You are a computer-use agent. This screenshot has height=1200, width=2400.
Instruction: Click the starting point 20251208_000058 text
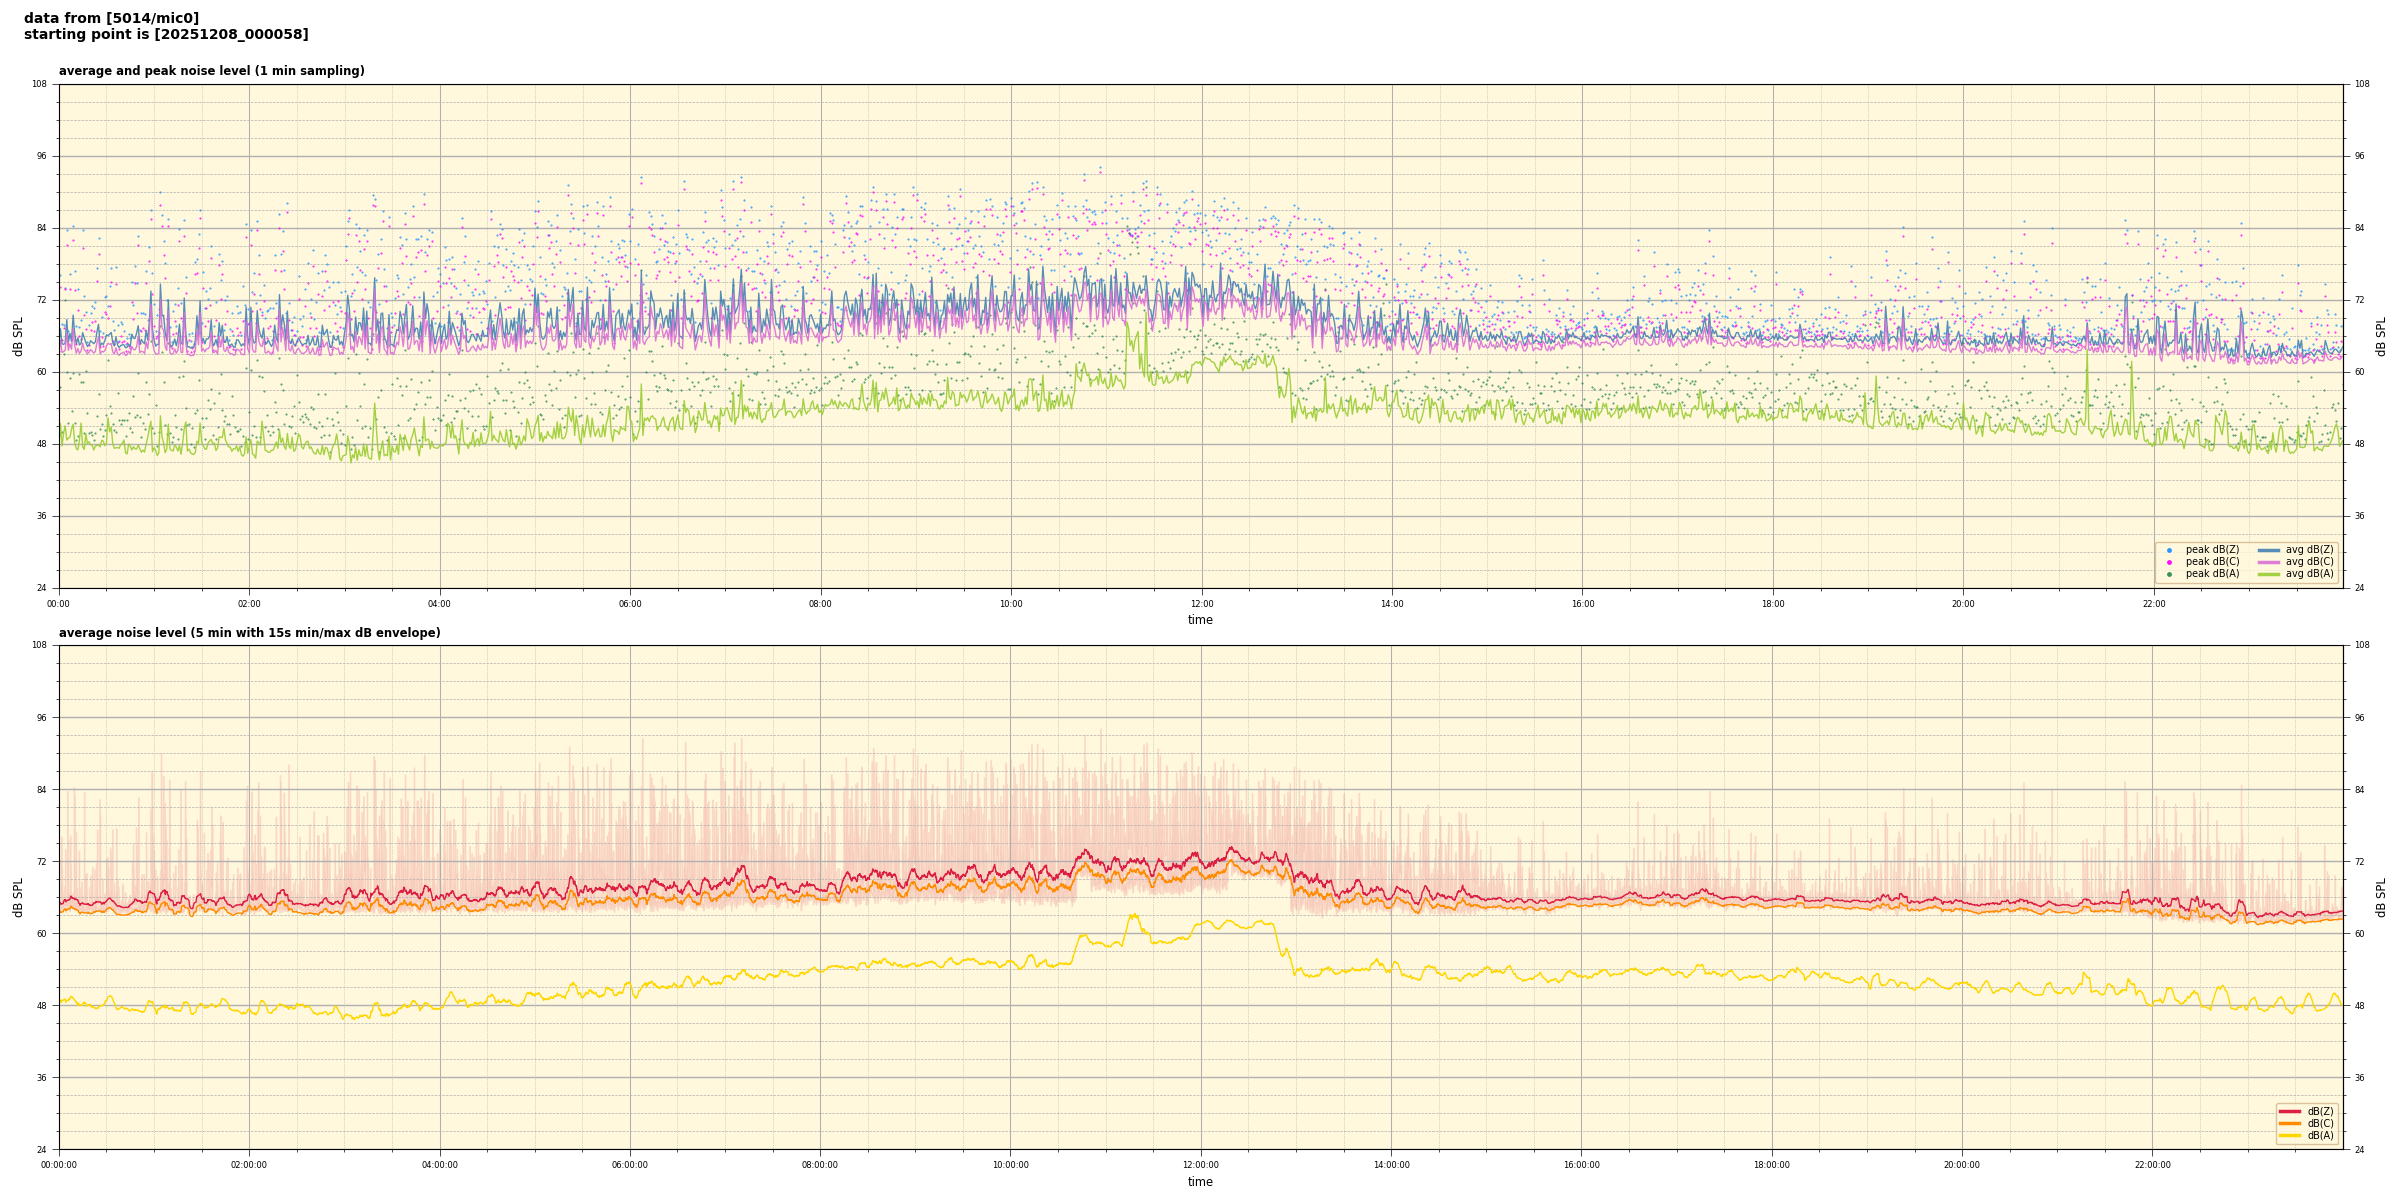[166, 35]
